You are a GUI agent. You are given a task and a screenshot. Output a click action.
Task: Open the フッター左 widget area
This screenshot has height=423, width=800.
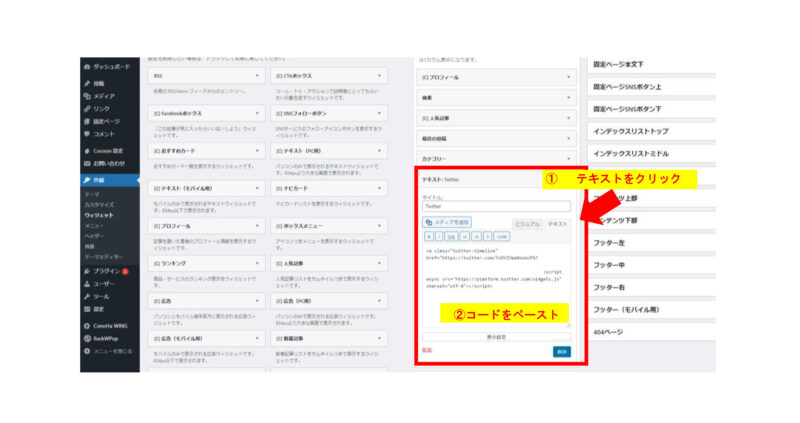coord(652,243)
